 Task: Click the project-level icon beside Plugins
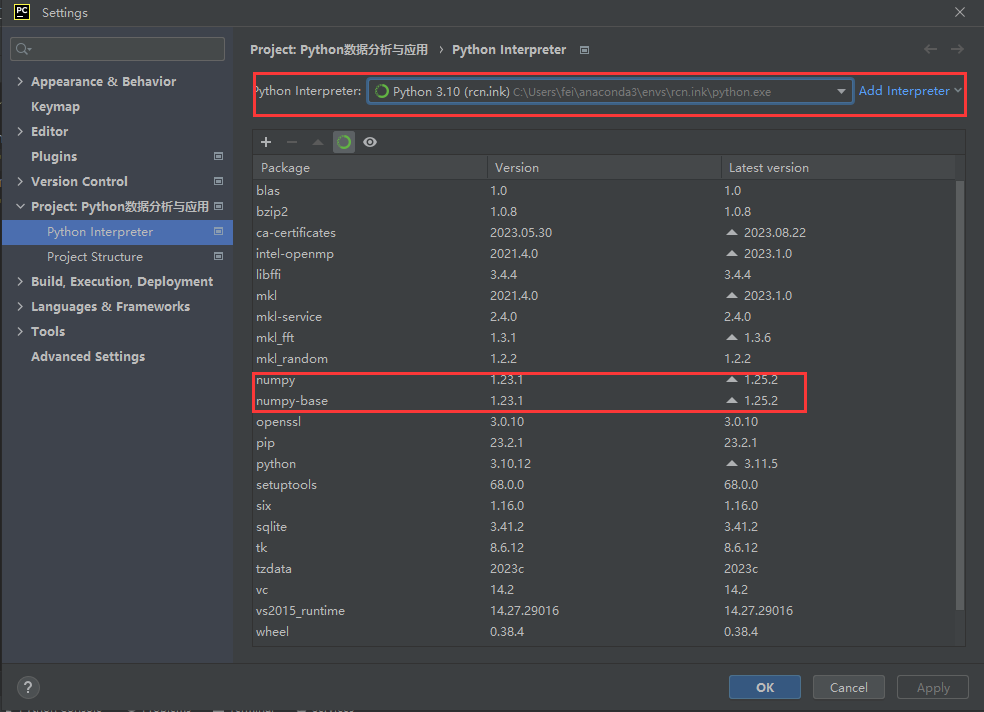click(x=218, y=156)
